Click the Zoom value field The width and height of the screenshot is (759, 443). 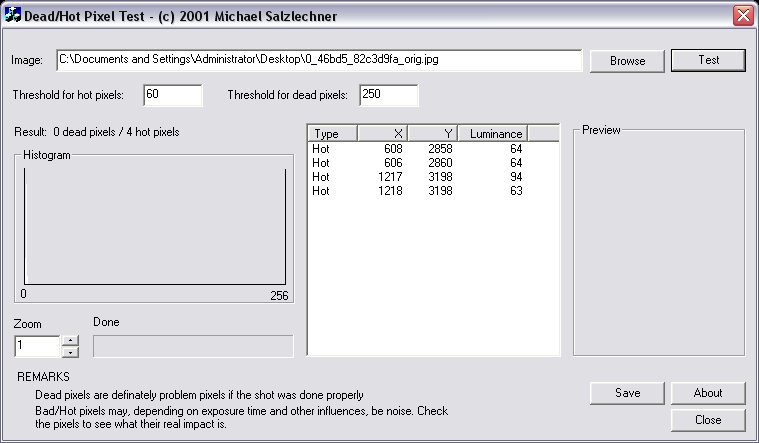click(37, 346)
